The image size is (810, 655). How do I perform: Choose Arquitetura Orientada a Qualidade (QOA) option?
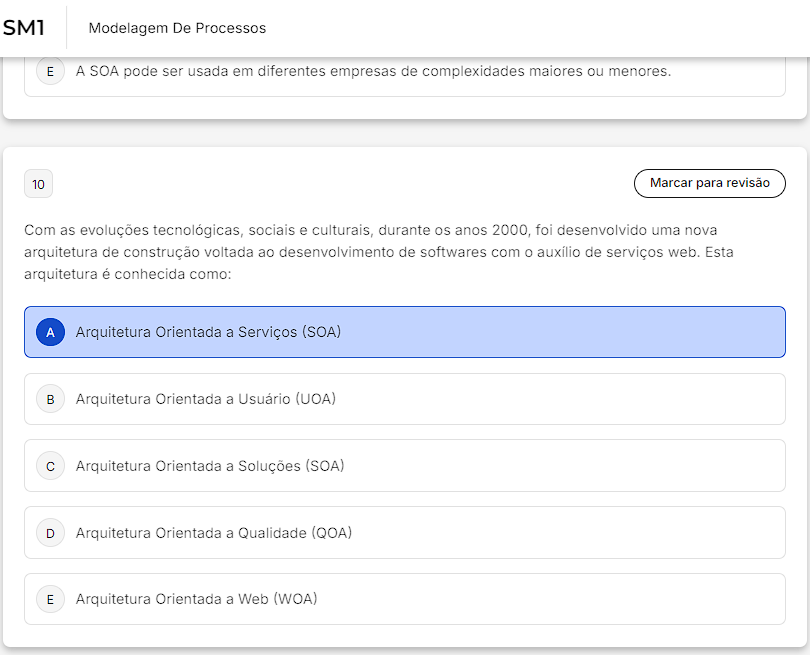[x=214, y=533]
